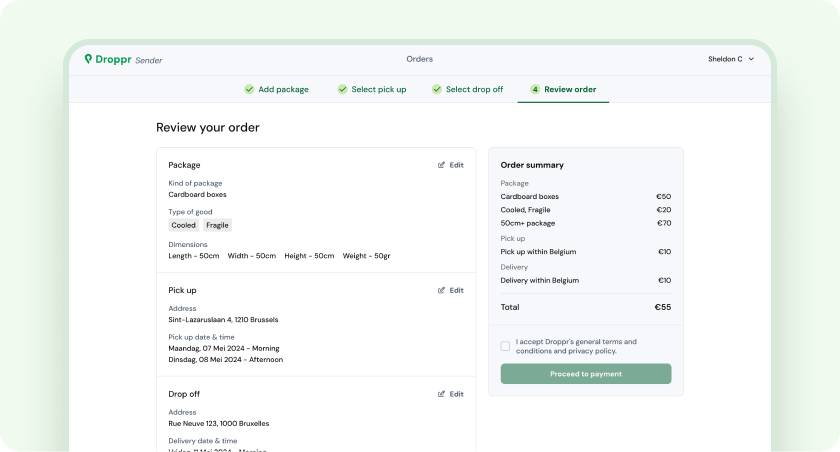This screenshot has width=840, height=452.
Task: Click Maandag, 07 Mei 2024 – Morning
Action: click(x=224, y=349)
